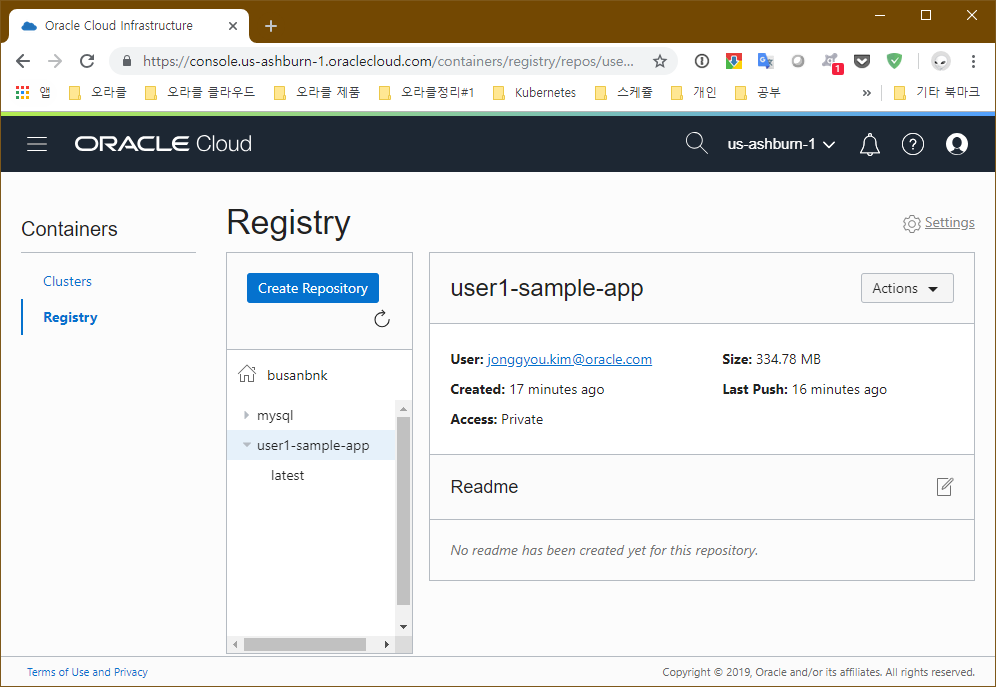Open the us-ashburn-1 region dropdown
996x687 pixels.
point(781,144)
